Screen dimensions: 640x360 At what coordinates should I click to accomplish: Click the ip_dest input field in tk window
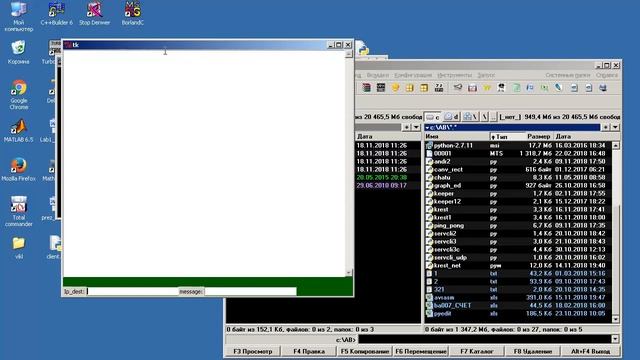coord(133,291)
